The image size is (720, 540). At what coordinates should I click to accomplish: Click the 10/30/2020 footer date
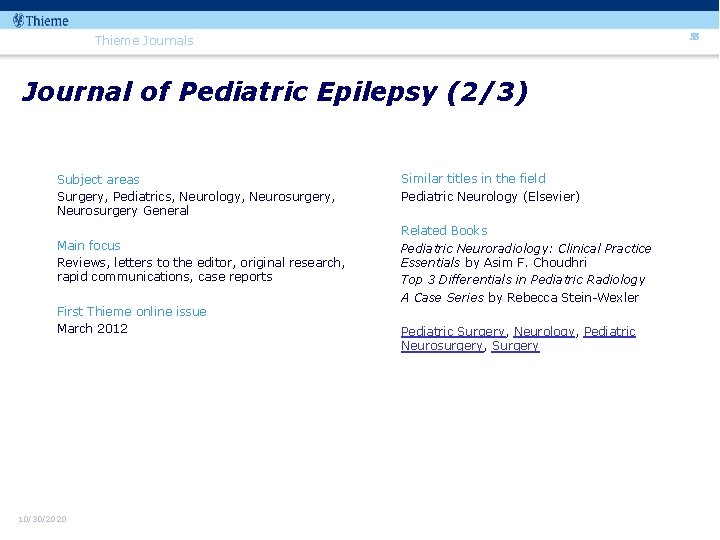[42, 519]
